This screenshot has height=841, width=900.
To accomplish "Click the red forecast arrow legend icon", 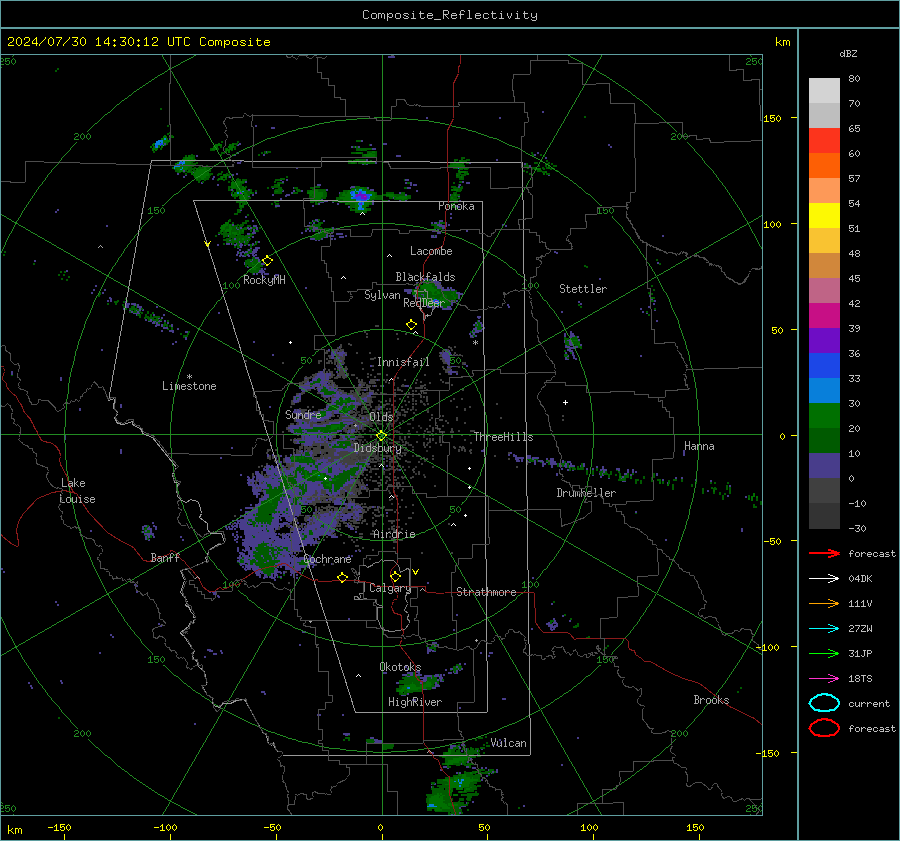I will click(824, 553).
